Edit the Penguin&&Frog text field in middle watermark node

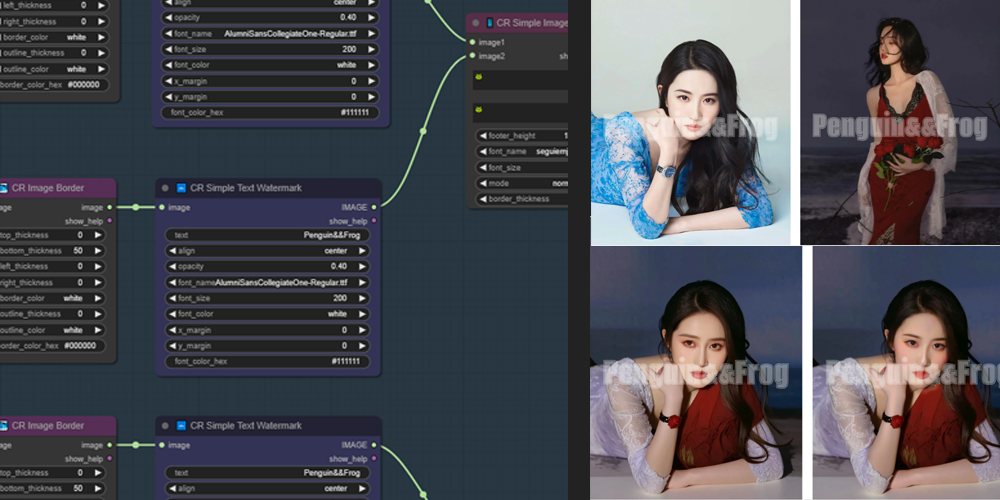point(267,235)
